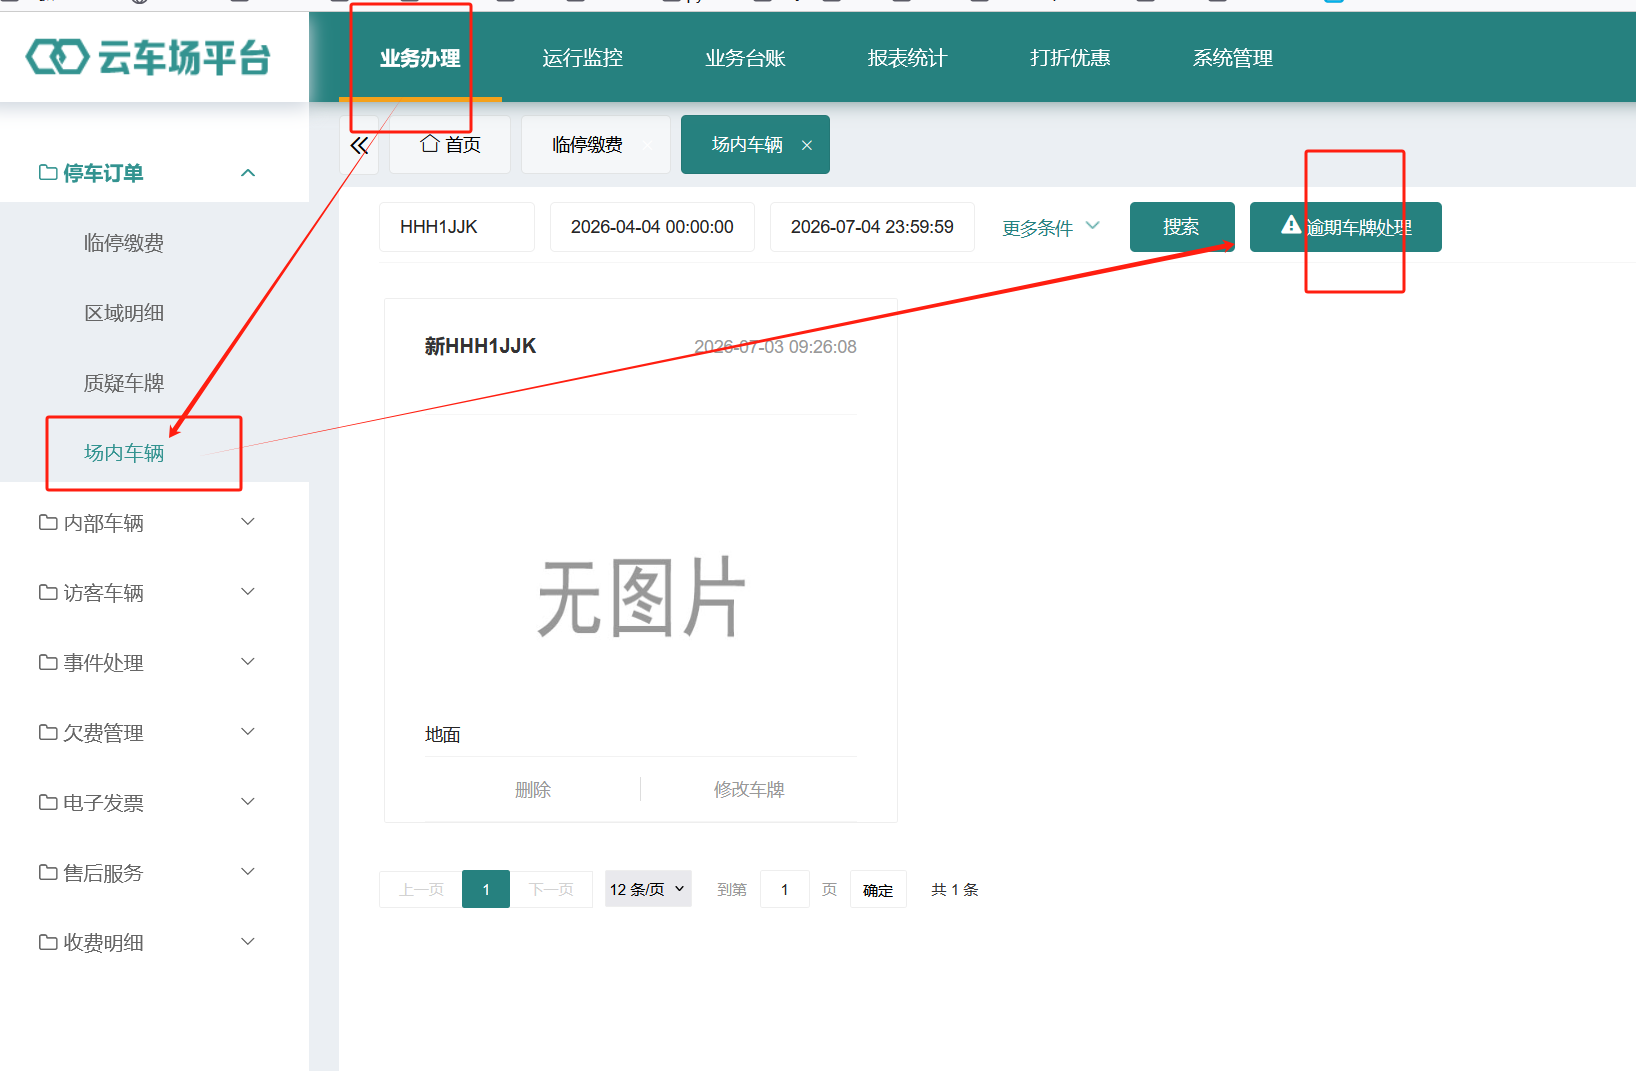Open 临停缴费 in sidebar

(x=124, y=243)
